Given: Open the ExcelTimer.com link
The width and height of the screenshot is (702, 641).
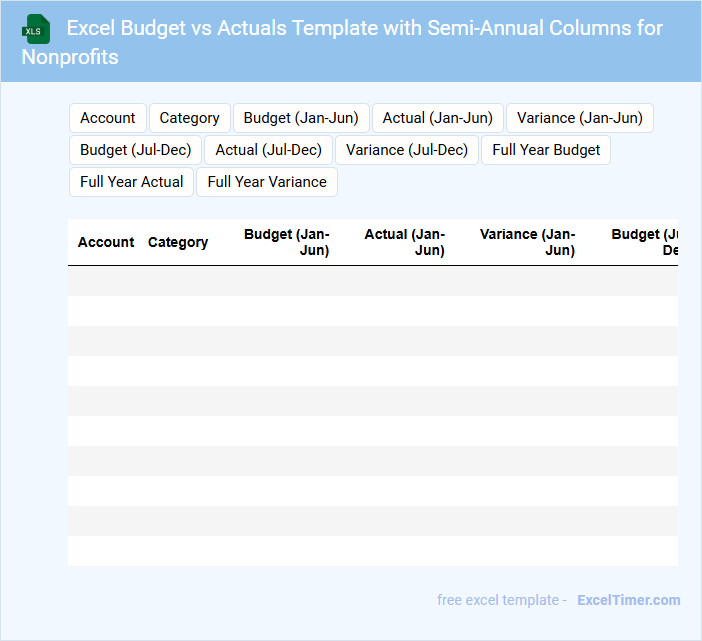Looking at the screenshot, I should tap(628, 600).
